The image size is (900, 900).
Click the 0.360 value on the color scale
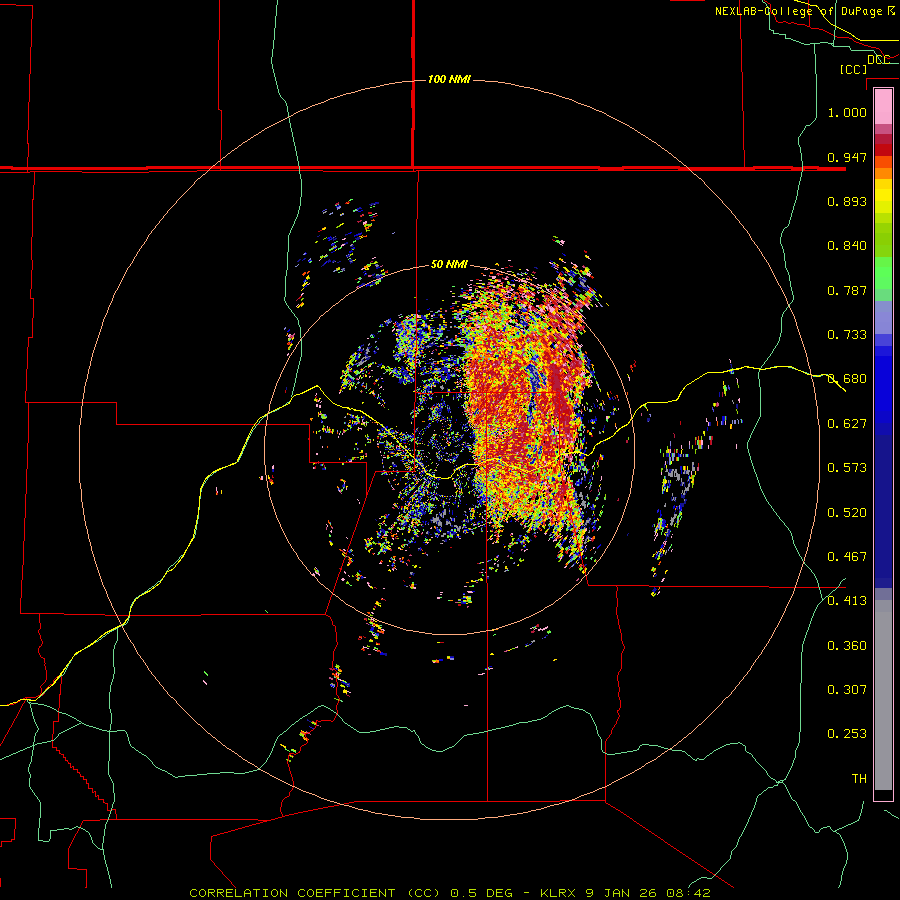[847, 646]
